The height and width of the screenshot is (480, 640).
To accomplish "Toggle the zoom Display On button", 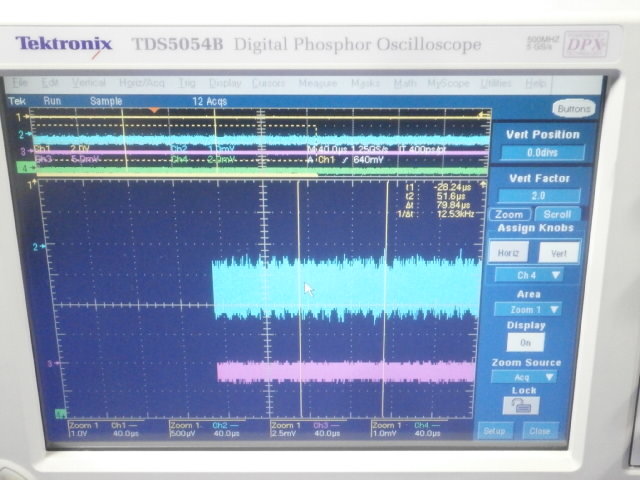I will [x=525, y=342].
